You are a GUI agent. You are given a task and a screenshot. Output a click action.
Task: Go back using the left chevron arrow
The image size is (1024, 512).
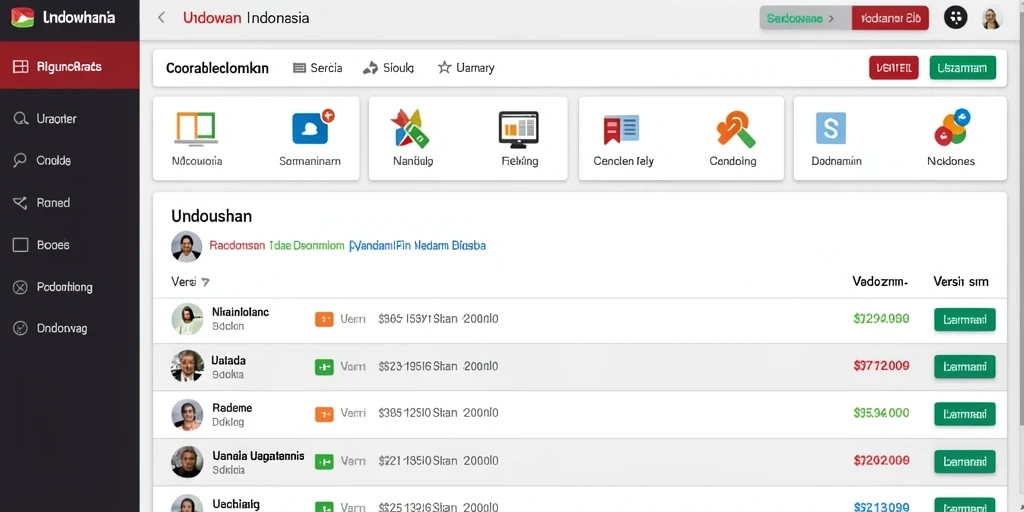click(161, 18)
